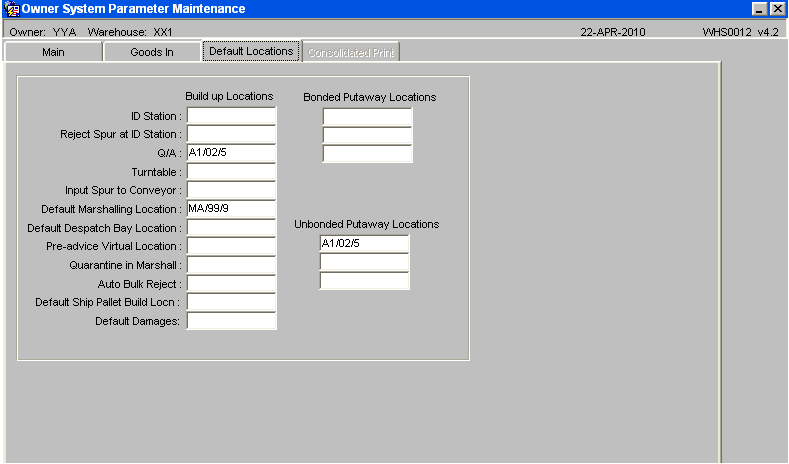Focus the Reject Spur at ID Station field

click(x=231, y=134)
